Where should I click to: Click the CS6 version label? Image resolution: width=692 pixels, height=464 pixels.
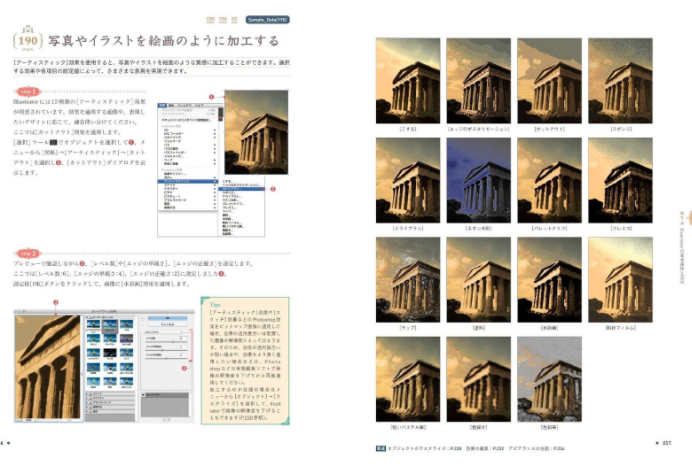pos(223,20)
